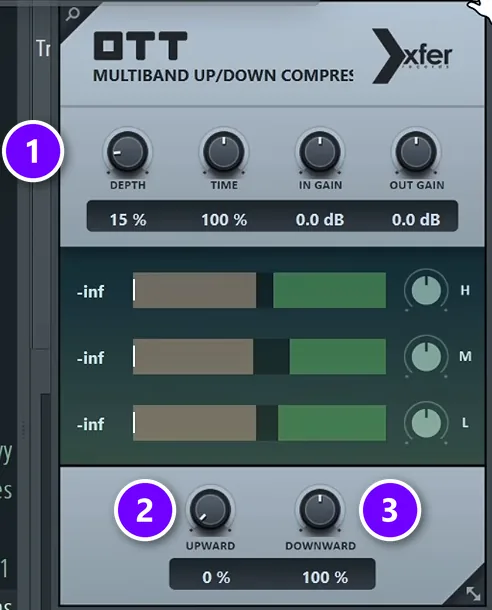492x610 pixels.
Task: Click the Time knob
Action: click(x=224, y=152)
